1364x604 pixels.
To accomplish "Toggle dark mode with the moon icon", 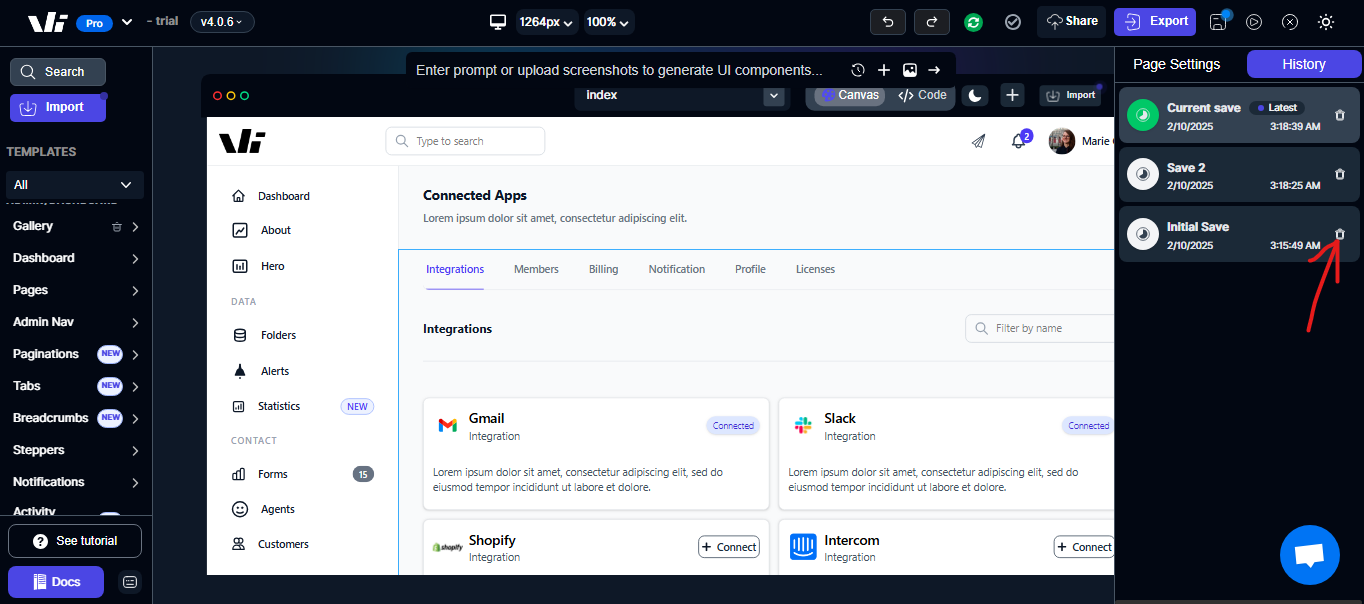I will coord(976,95).
